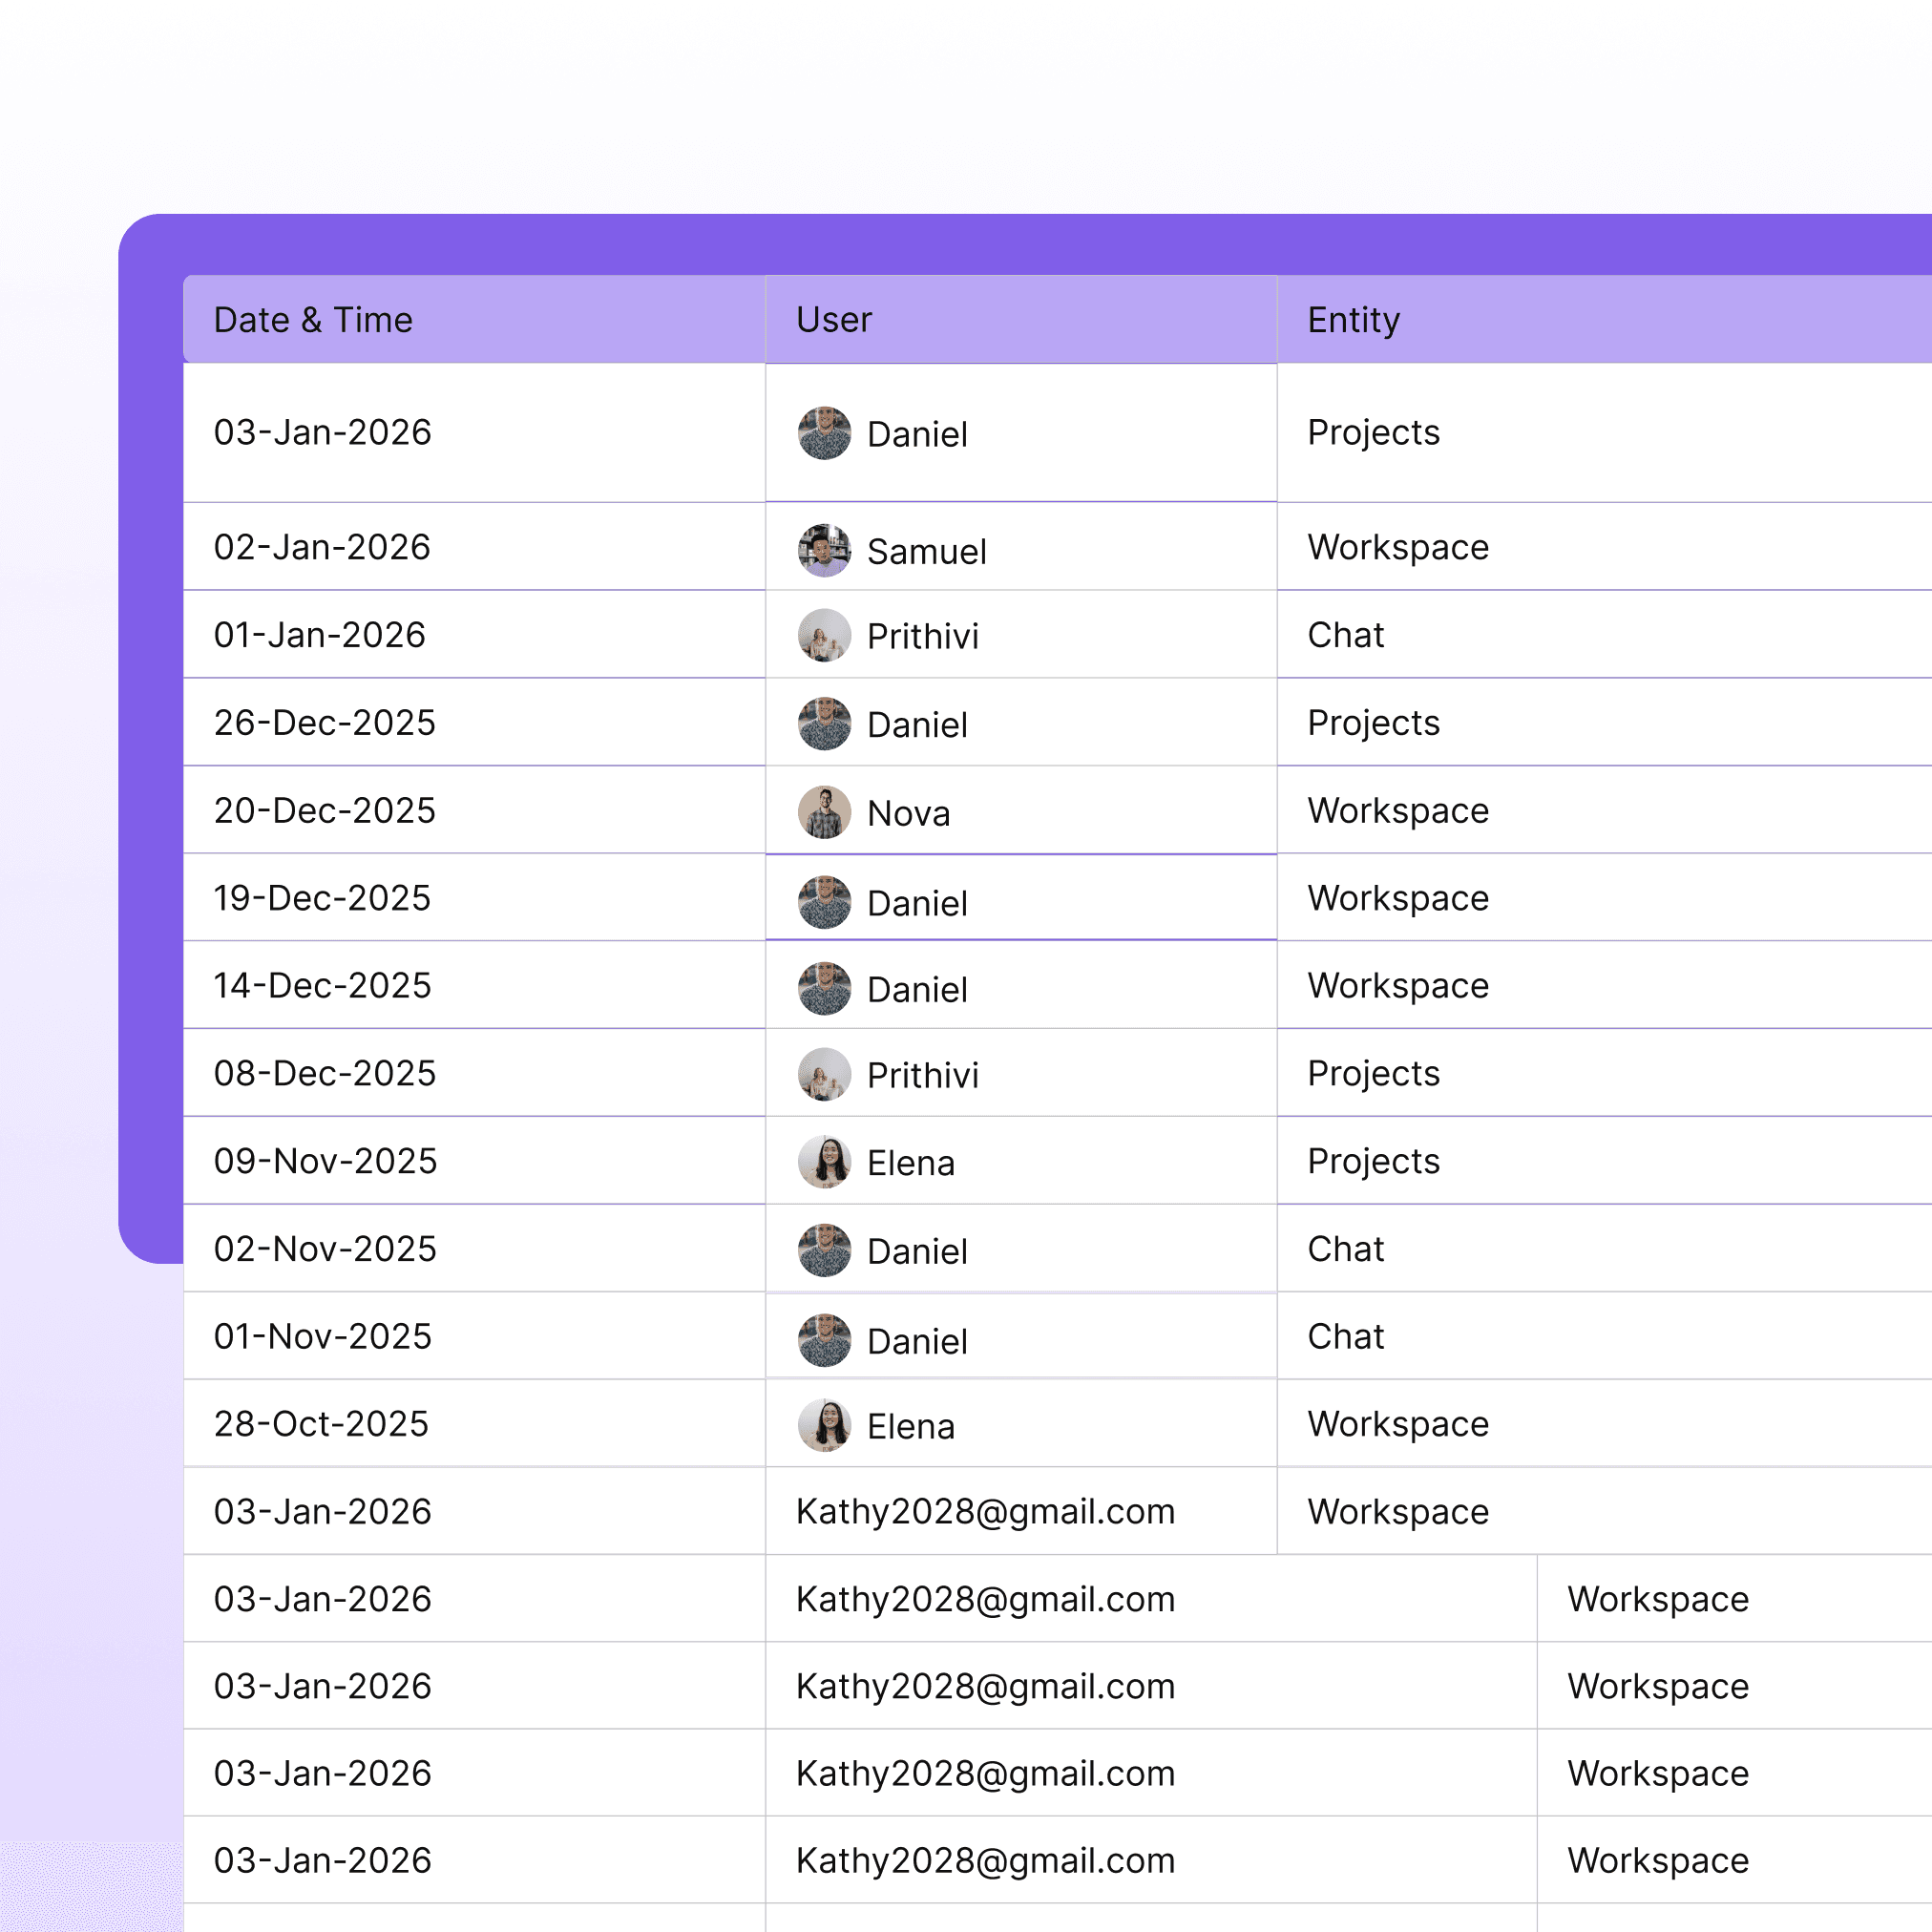Screen dimensions: 1932x1932
Task: Click the name Nova in the user column
Action: coord(908,813)
